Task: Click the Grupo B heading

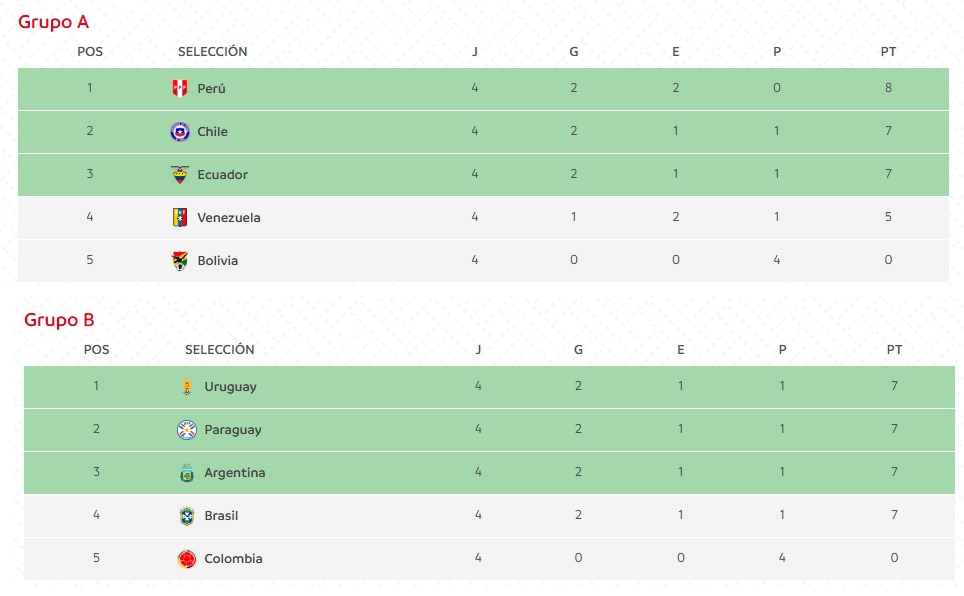Action: tap(59, 320)
